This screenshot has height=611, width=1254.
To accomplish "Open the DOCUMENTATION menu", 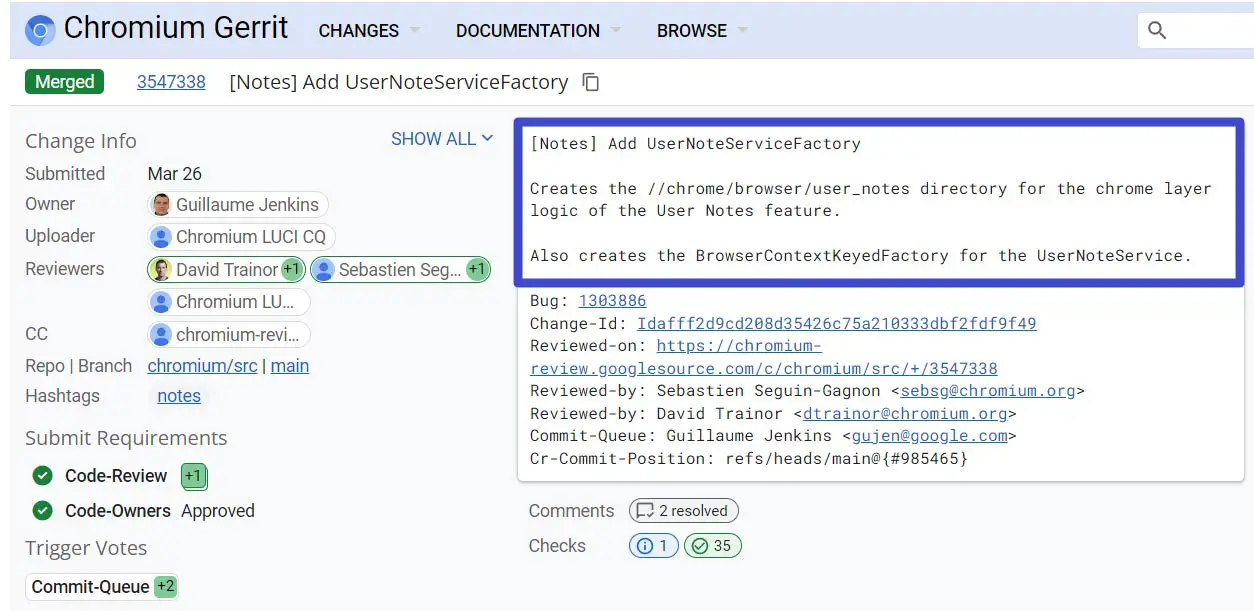I will [528, 31].
